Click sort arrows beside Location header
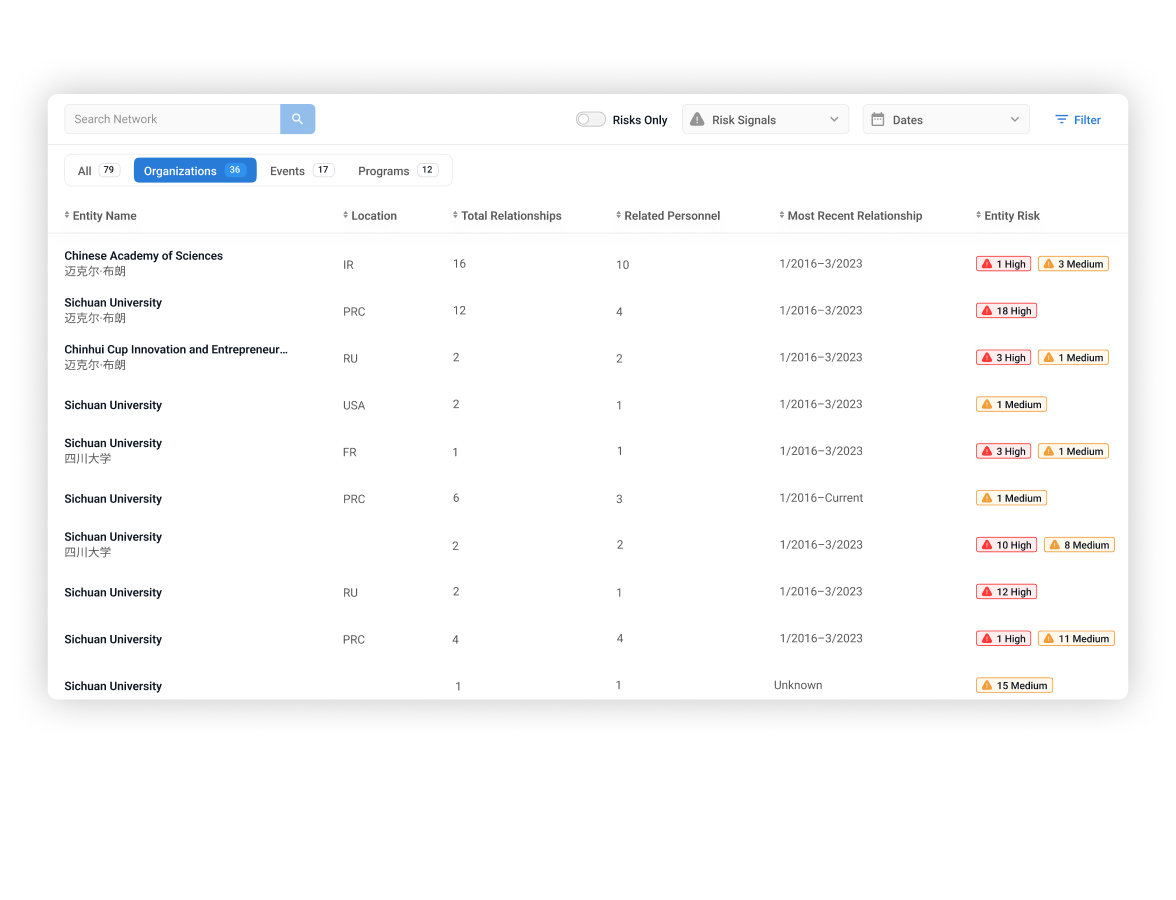This screenshot has height=900, width=1176. pyautogui.click(x=346, y=215)
